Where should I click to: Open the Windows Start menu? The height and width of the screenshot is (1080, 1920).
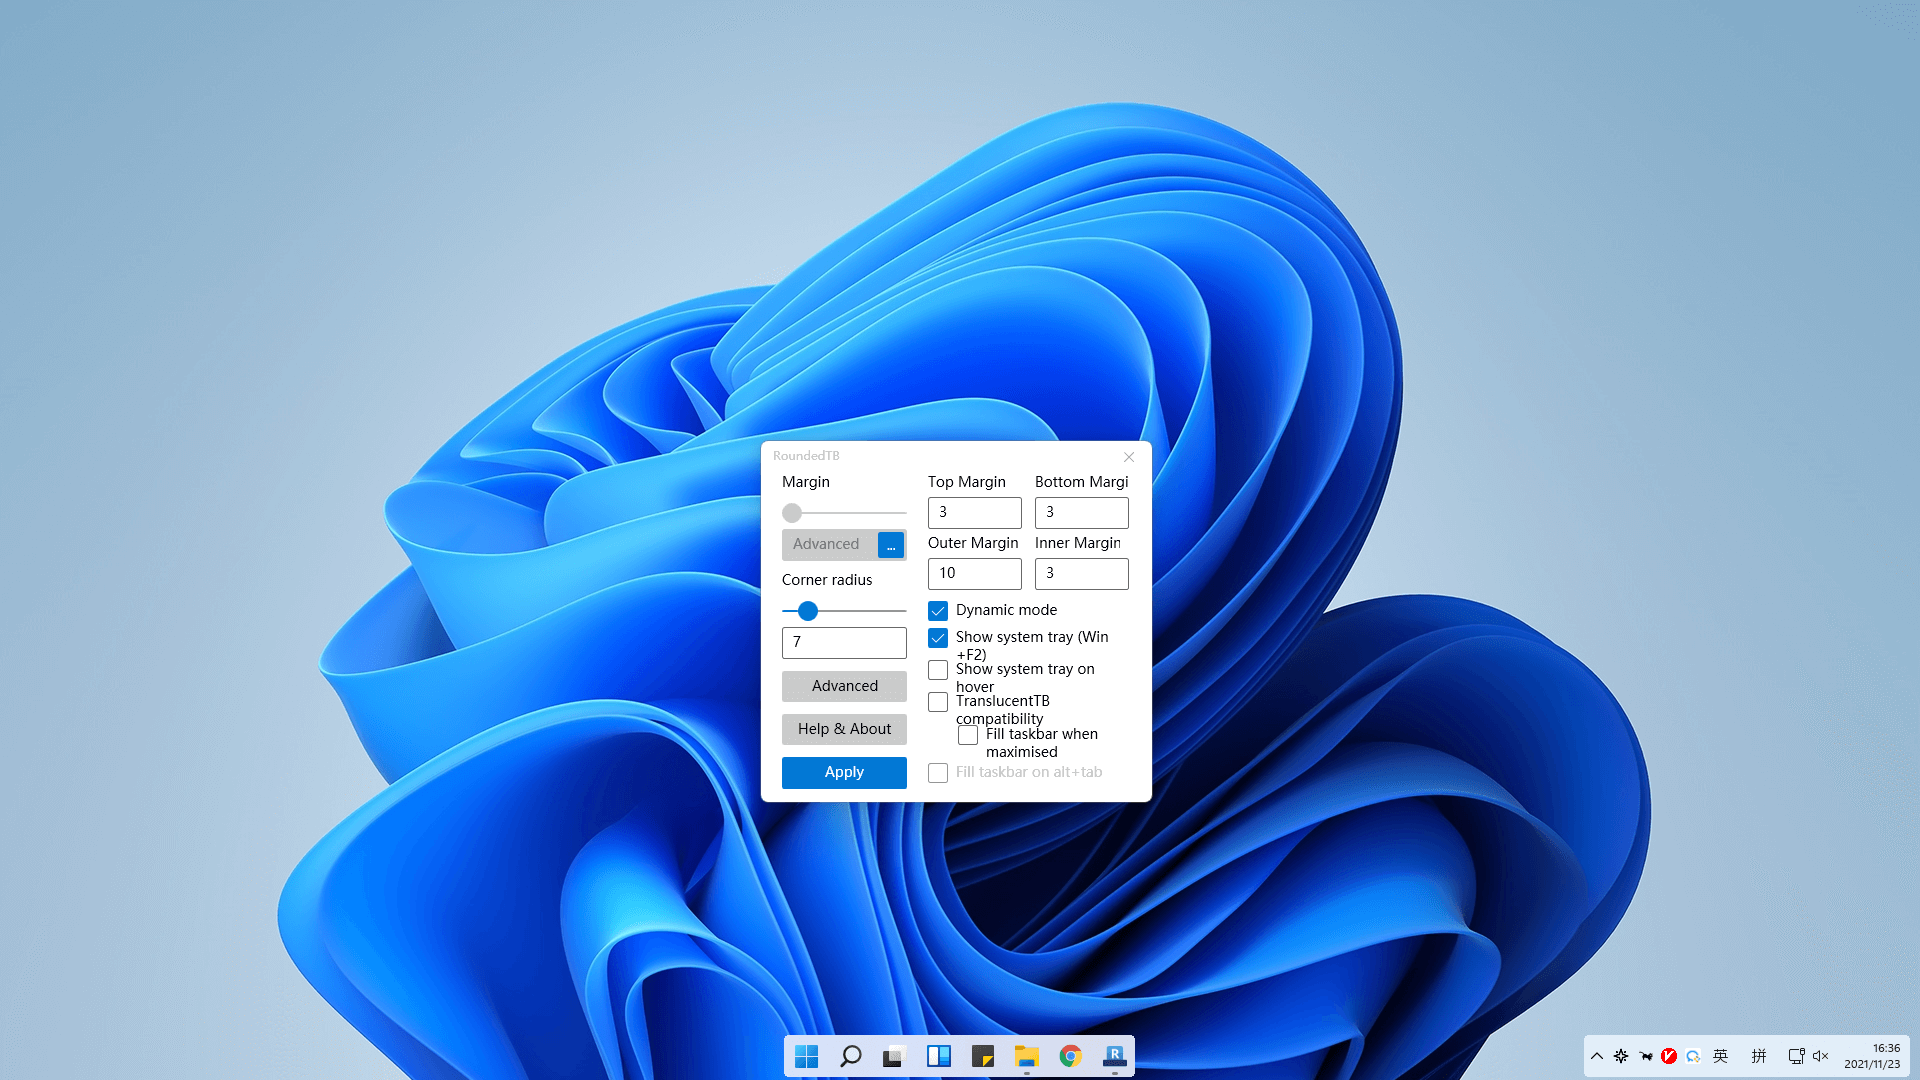click(806, 1056)
